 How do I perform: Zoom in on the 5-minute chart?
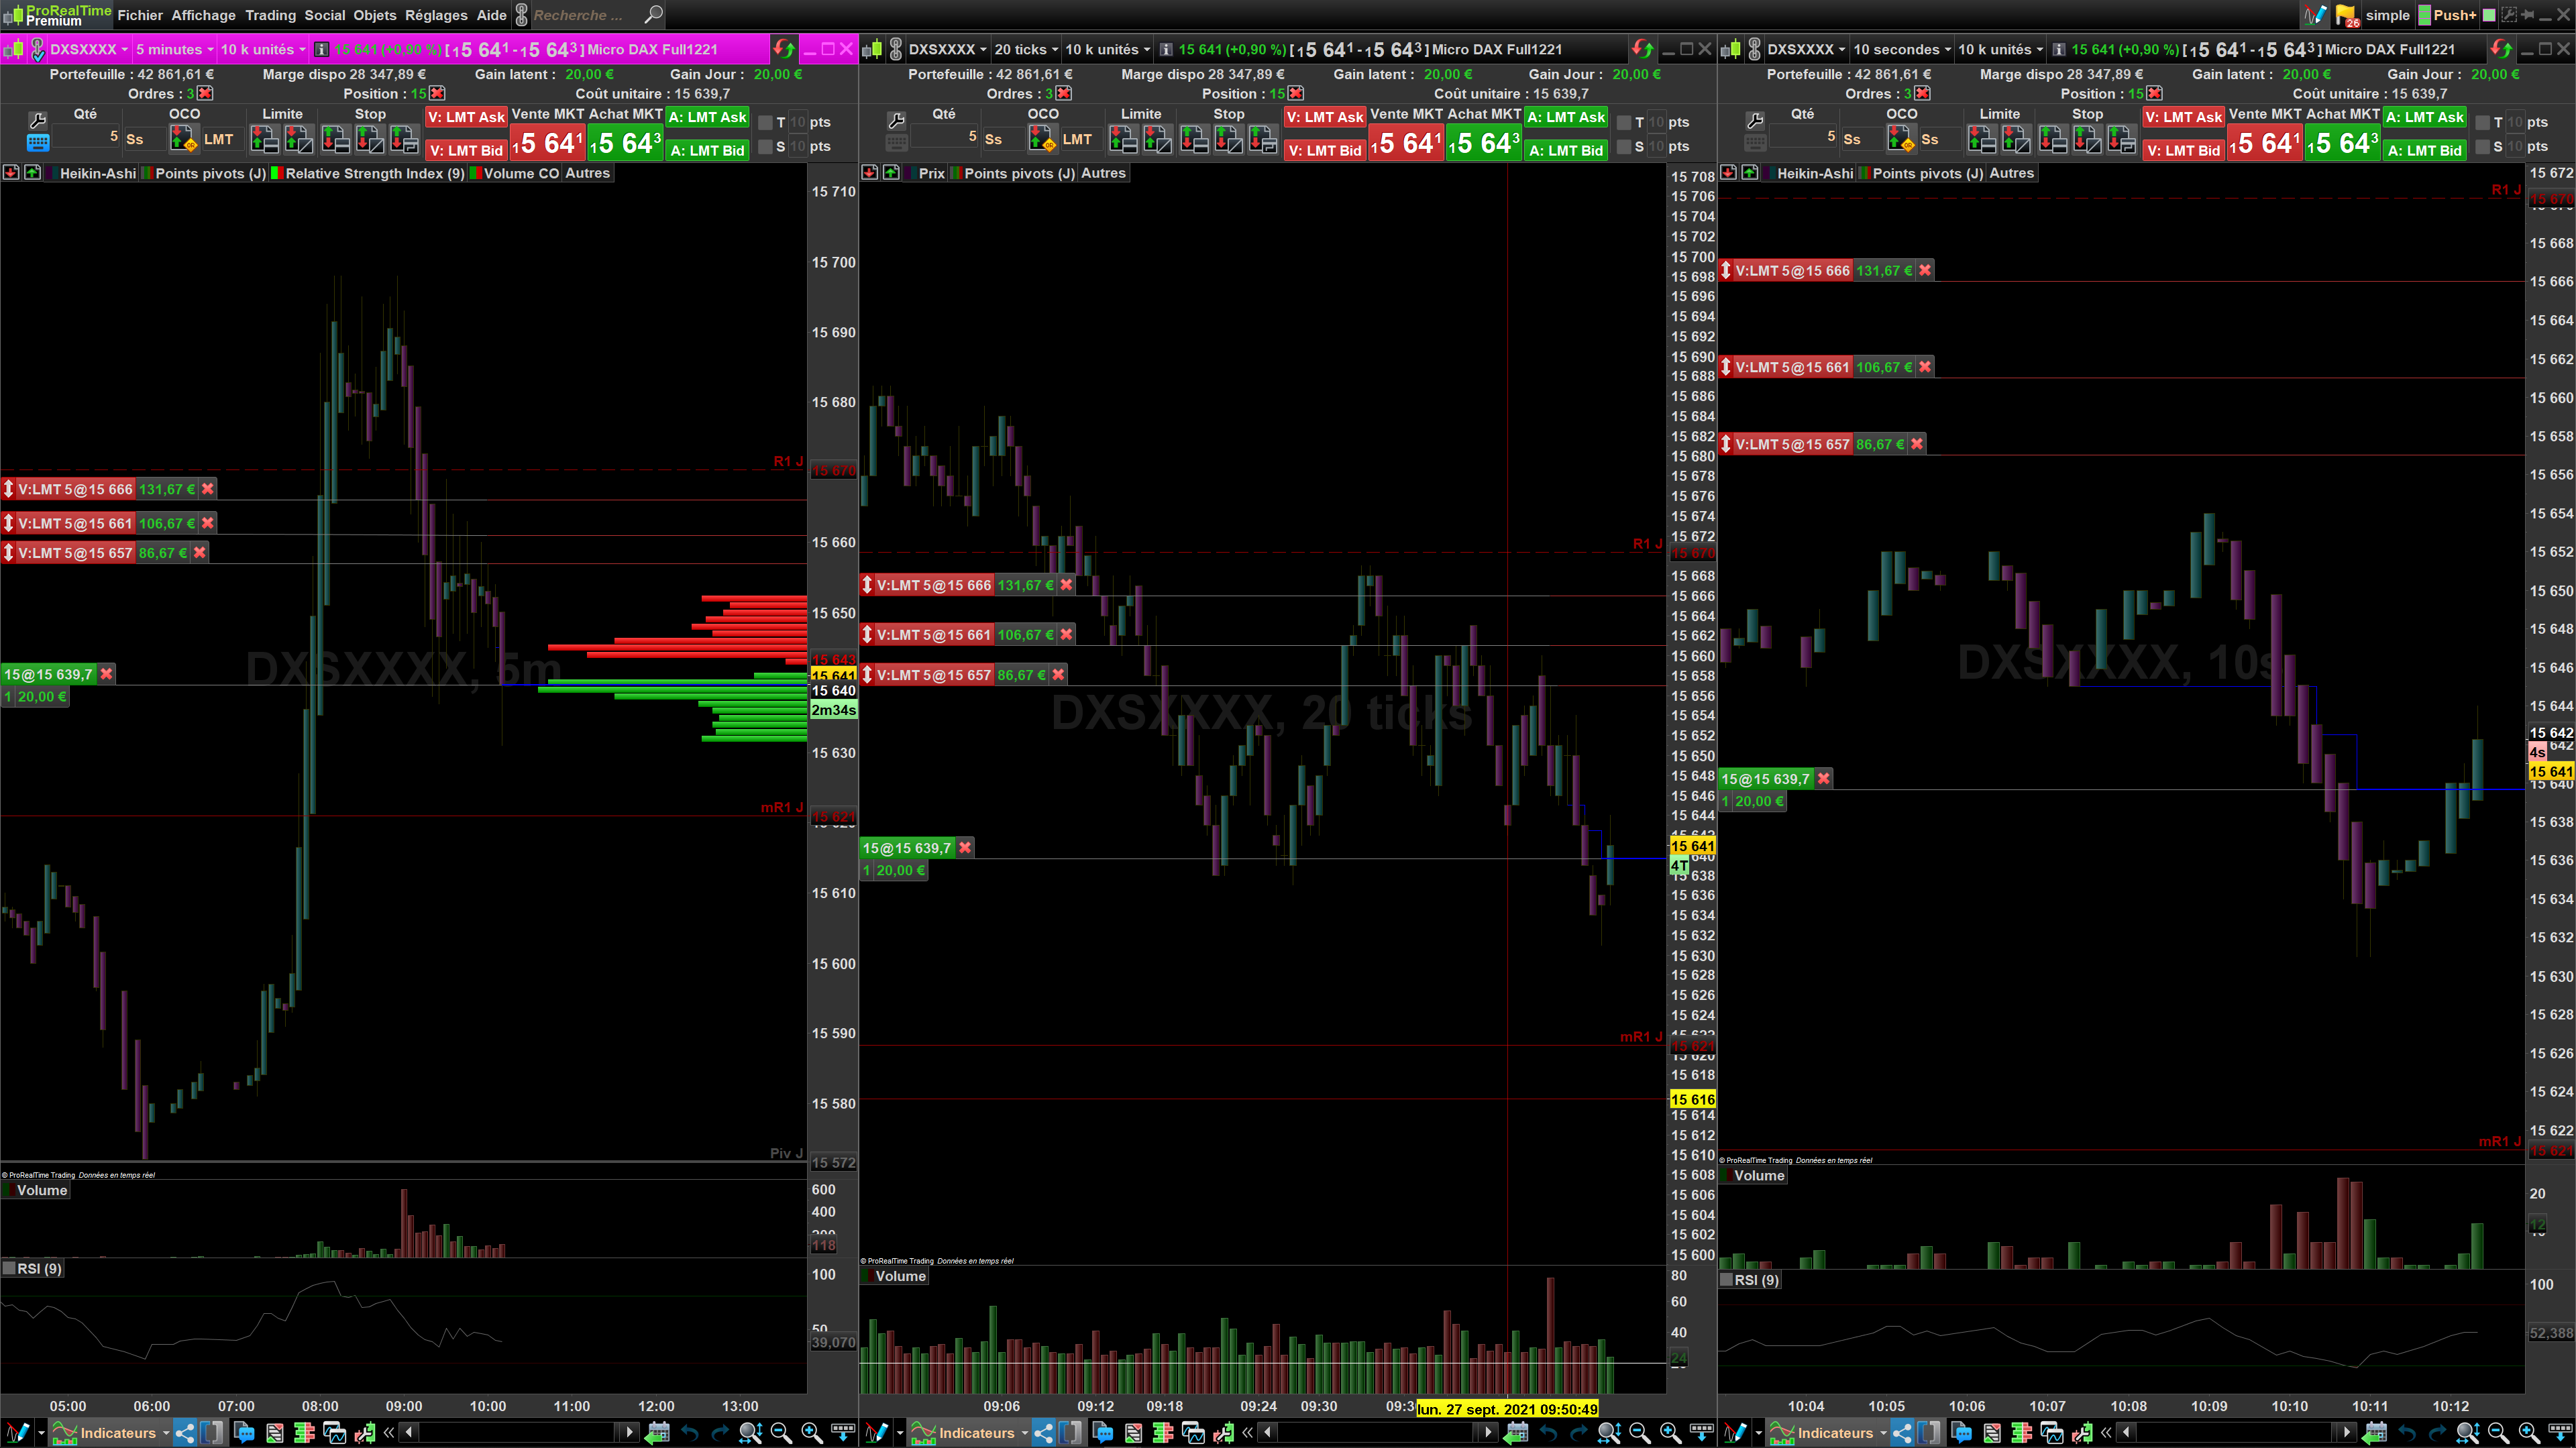point(812,1433)
